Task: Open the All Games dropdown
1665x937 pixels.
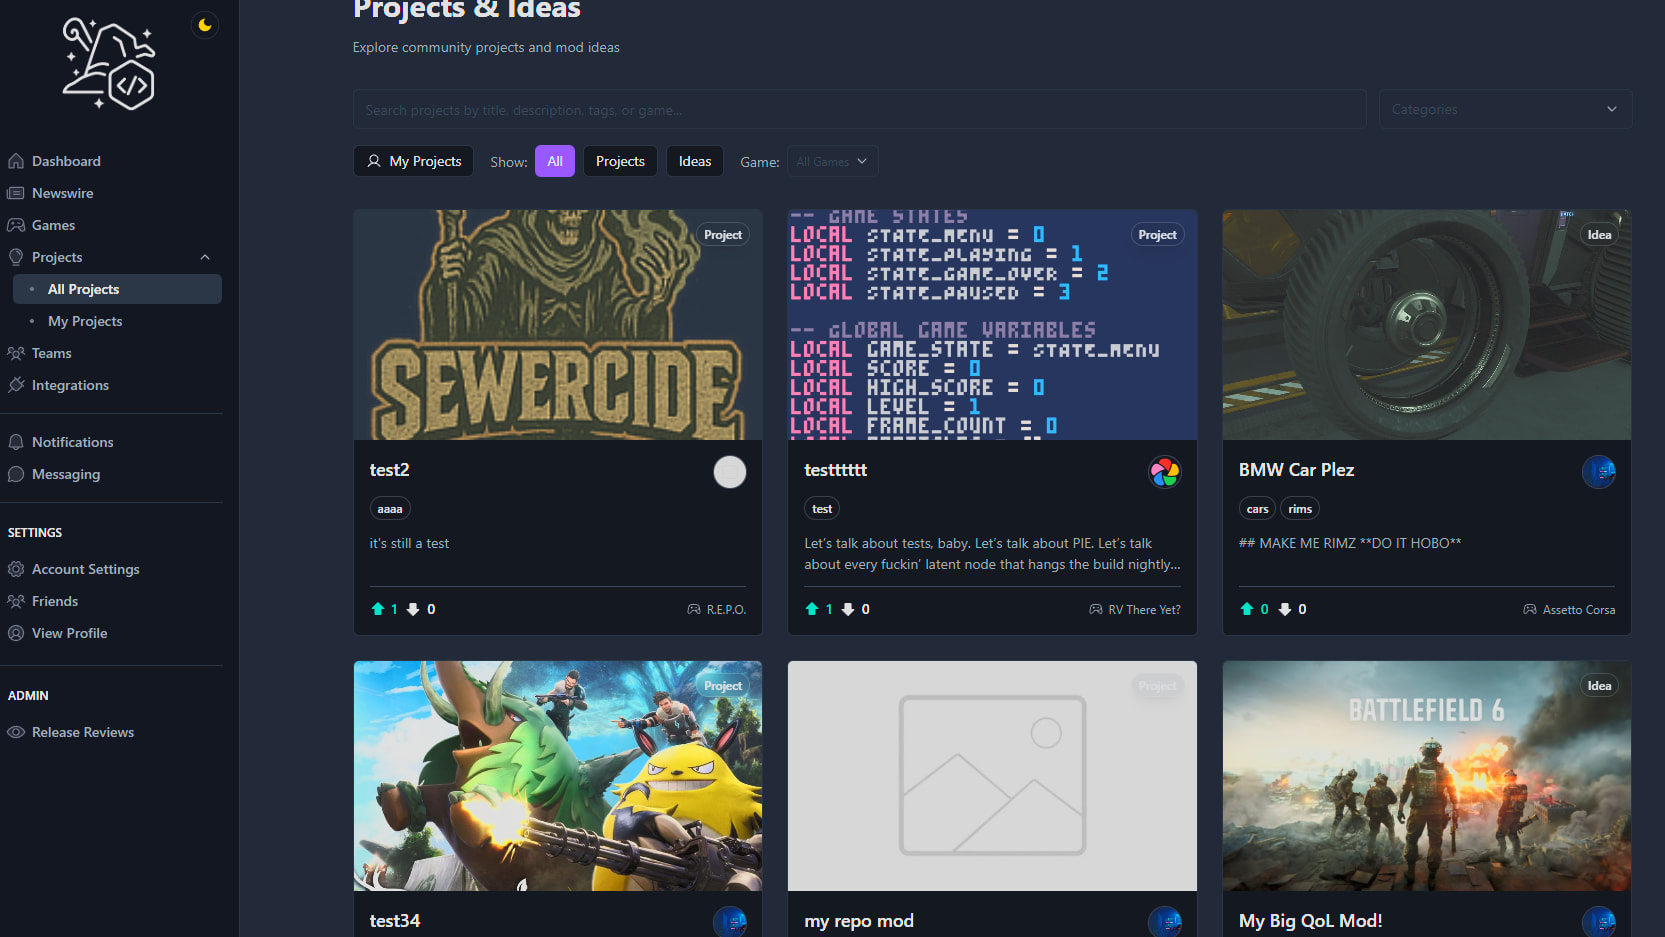Action: [x=833, y=161]
